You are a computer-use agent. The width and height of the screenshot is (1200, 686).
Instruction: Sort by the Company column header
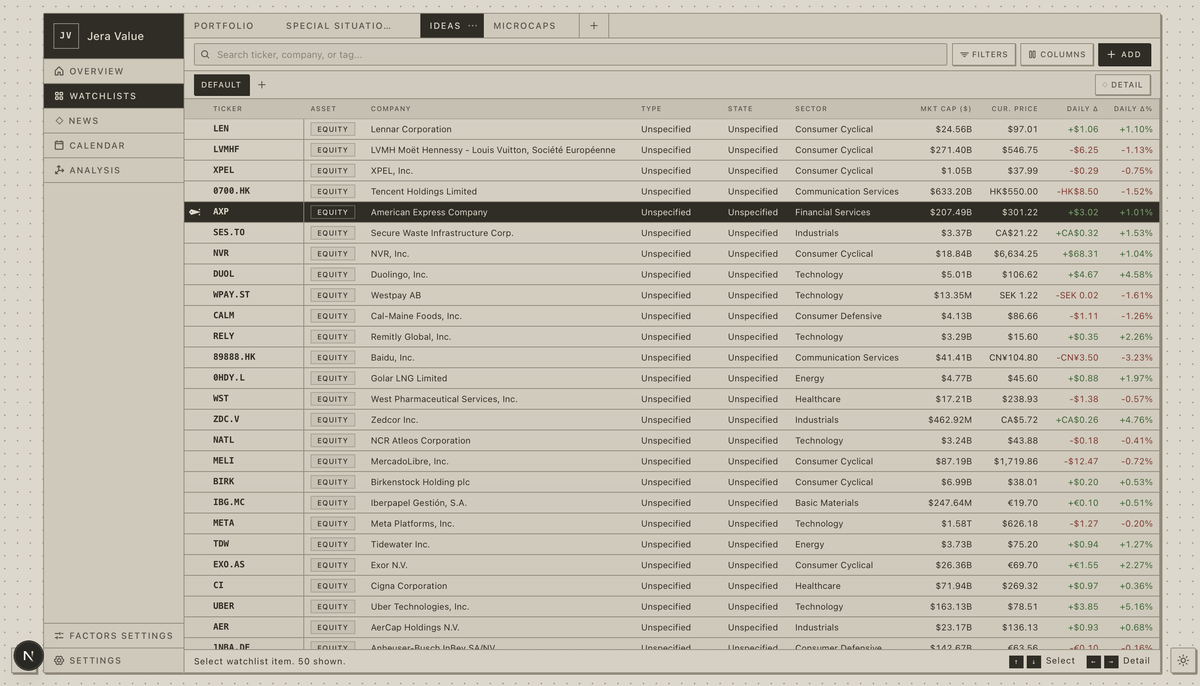coord(391,109)
